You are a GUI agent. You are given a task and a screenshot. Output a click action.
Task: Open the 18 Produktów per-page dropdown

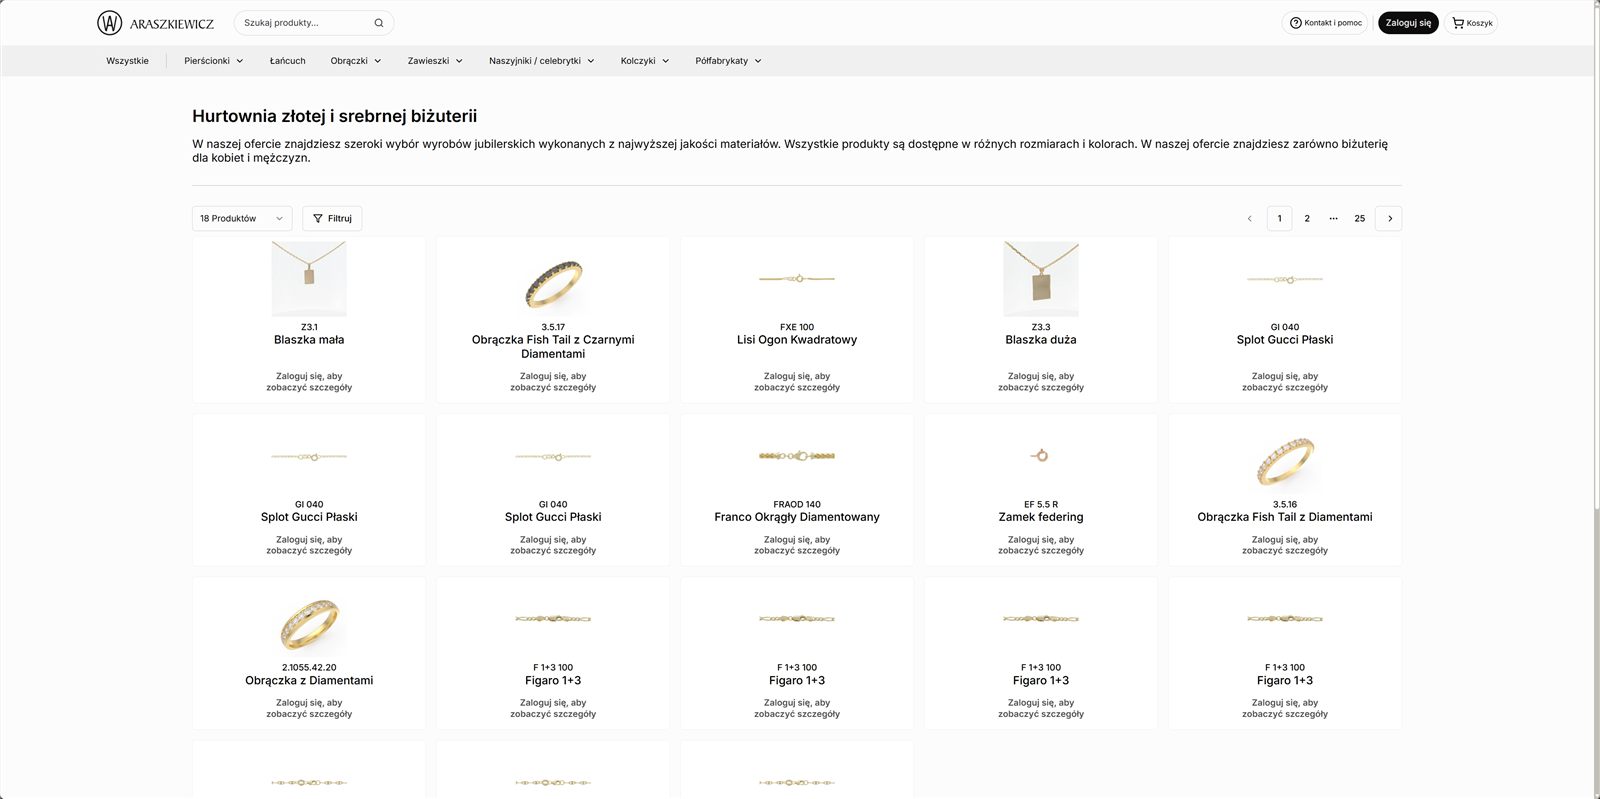[242, 218]
